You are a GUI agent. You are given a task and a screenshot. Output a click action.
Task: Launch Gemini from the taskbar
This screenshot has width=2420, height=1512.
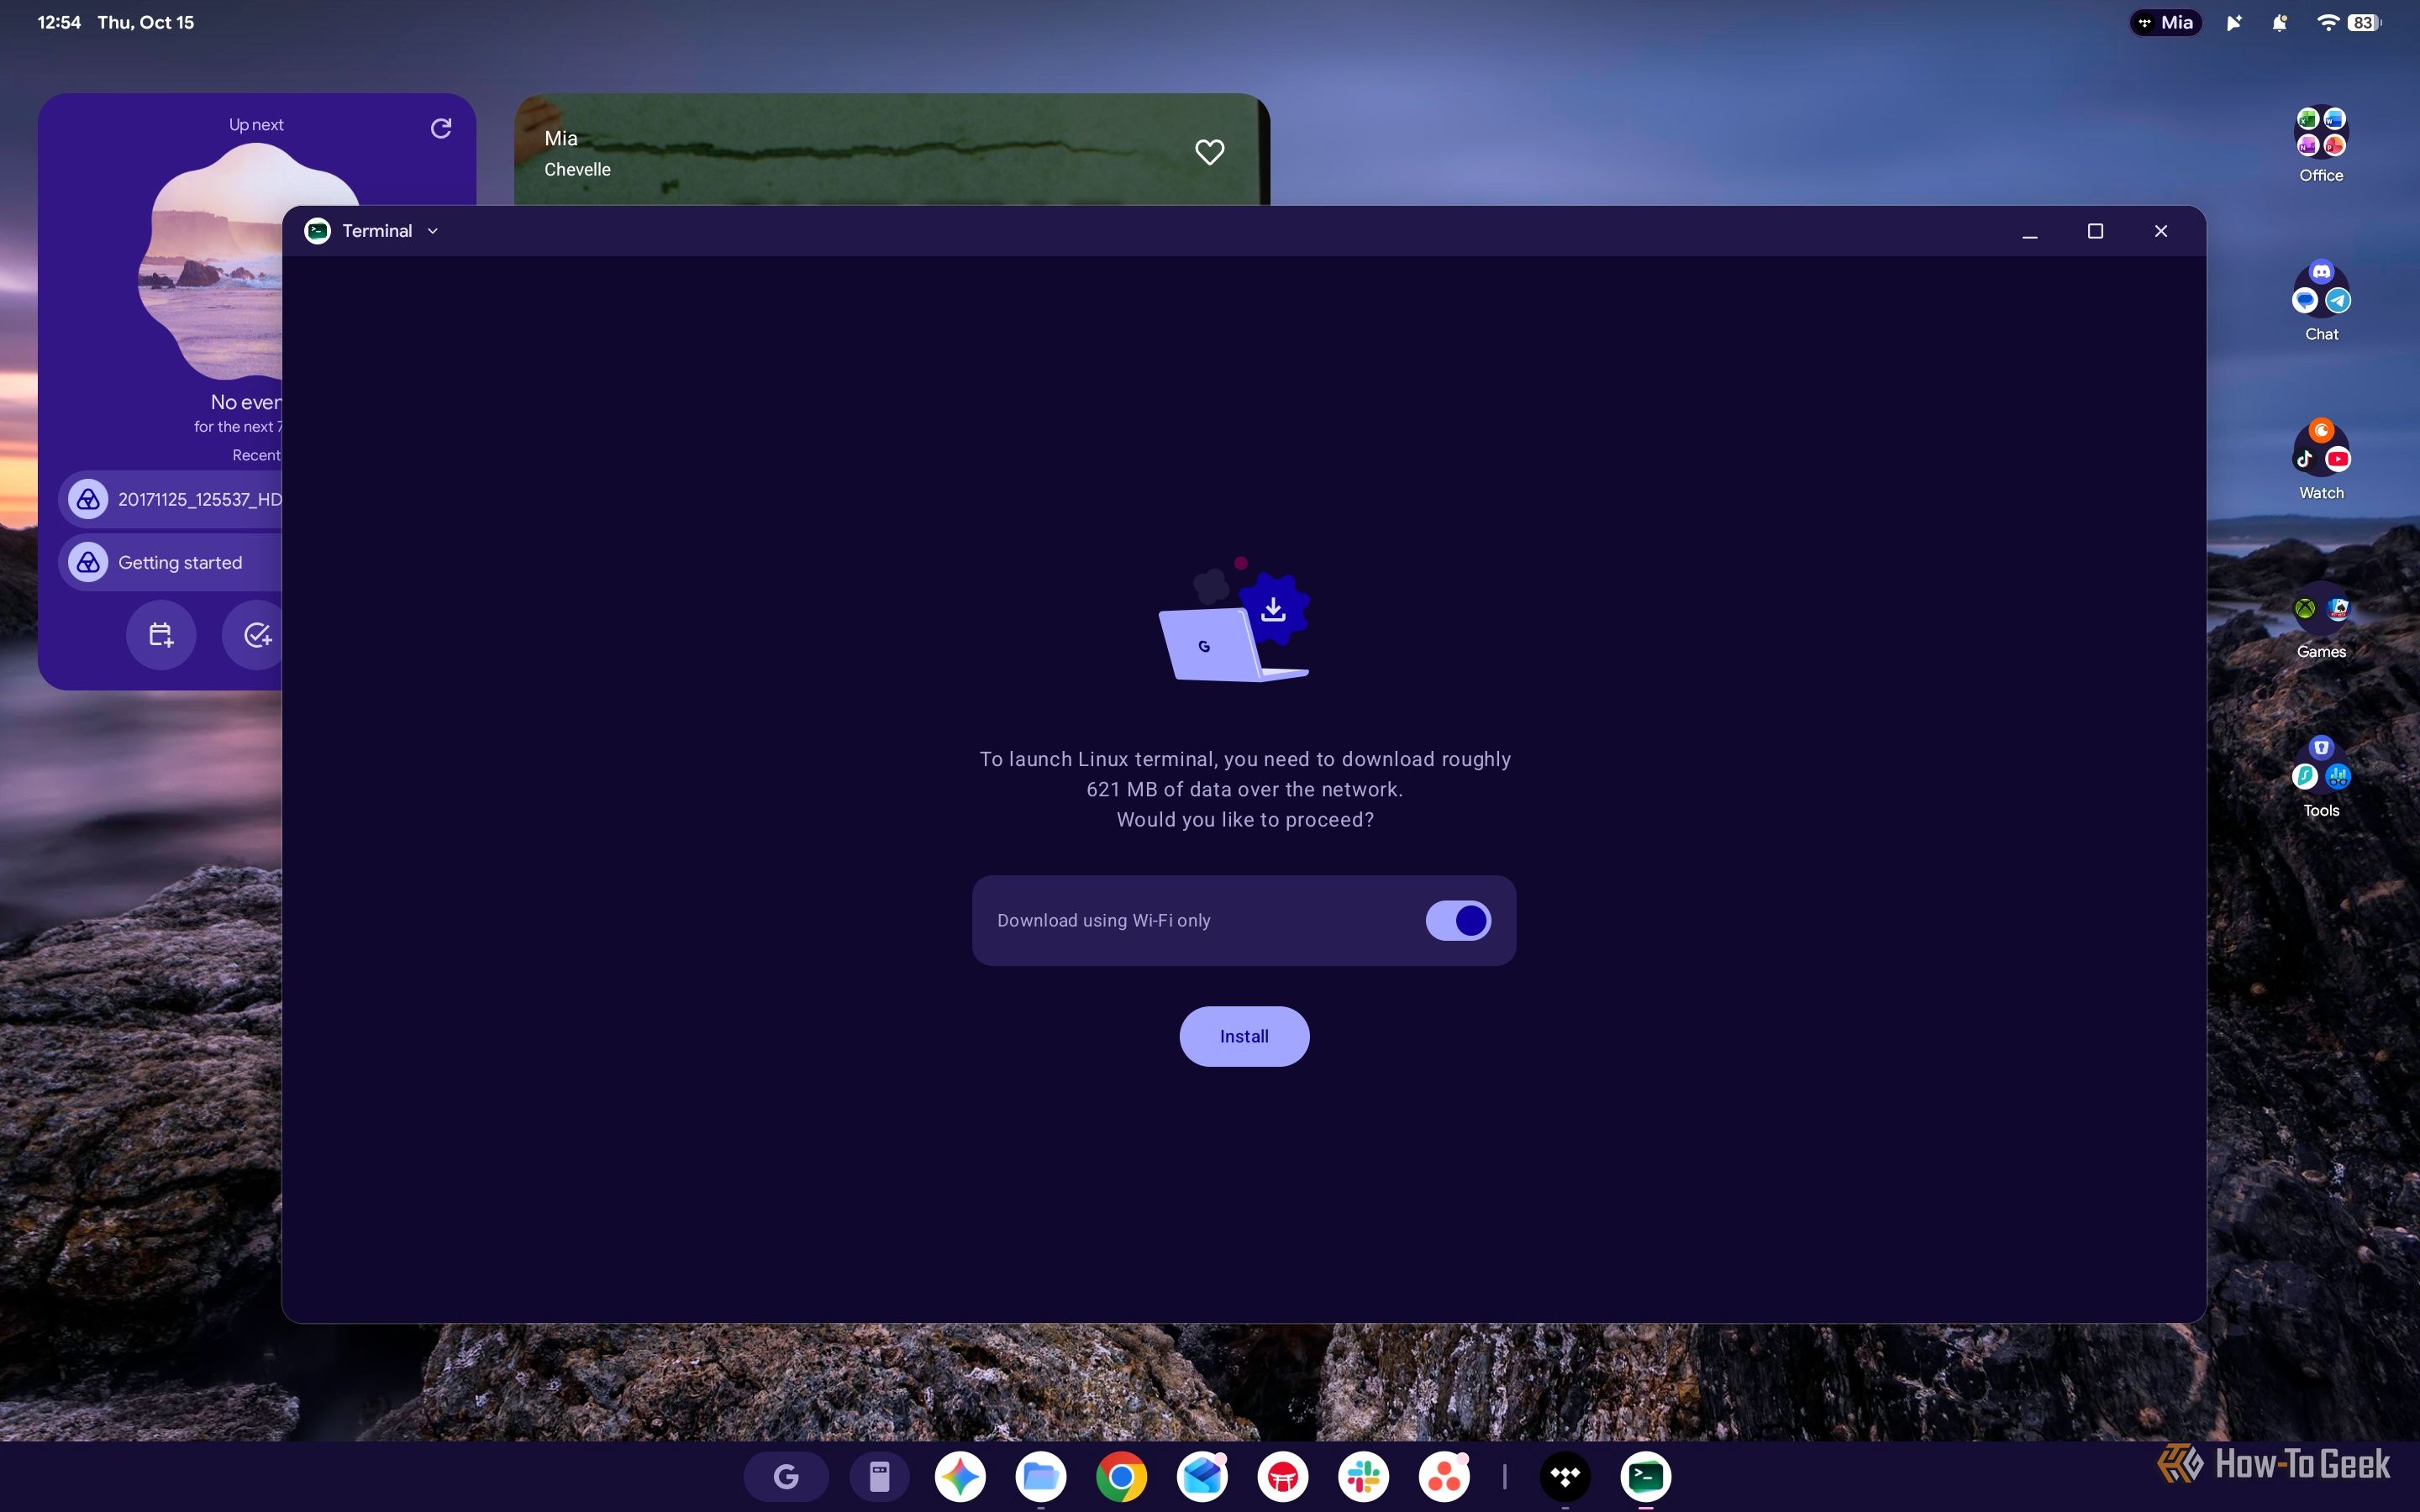click(960, 1476)
